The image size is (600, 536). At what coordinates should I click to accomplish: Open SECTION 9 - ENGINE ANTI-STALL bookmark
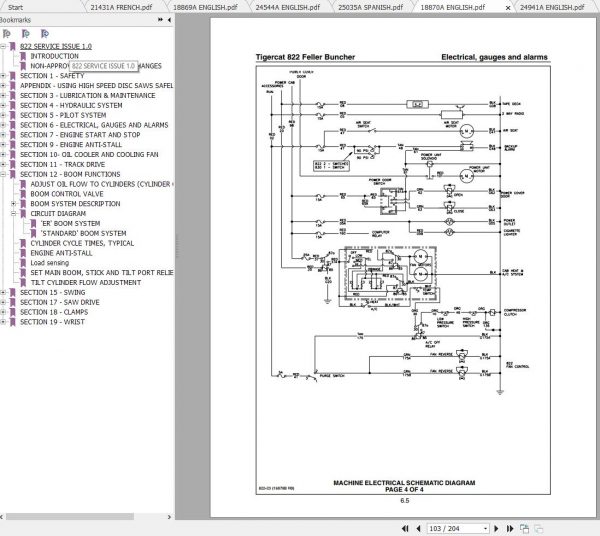(71, 145)
